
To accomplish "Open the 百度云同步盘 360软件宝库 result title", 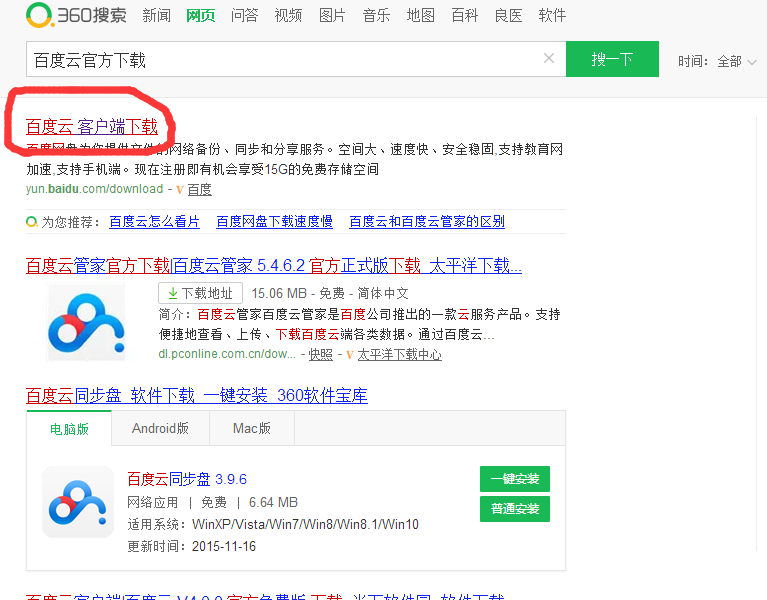I will (x=197, y=395).
